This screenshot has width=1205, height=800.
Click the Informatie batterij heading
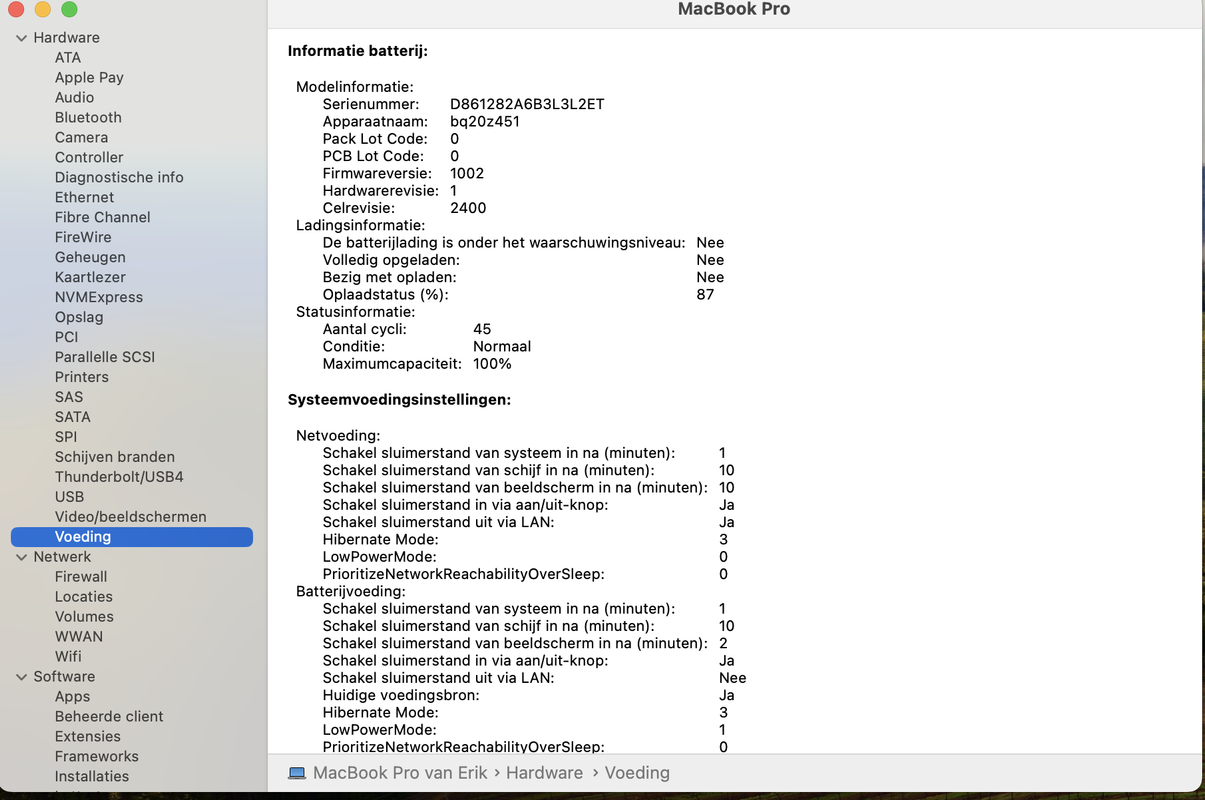pos(358,51)
